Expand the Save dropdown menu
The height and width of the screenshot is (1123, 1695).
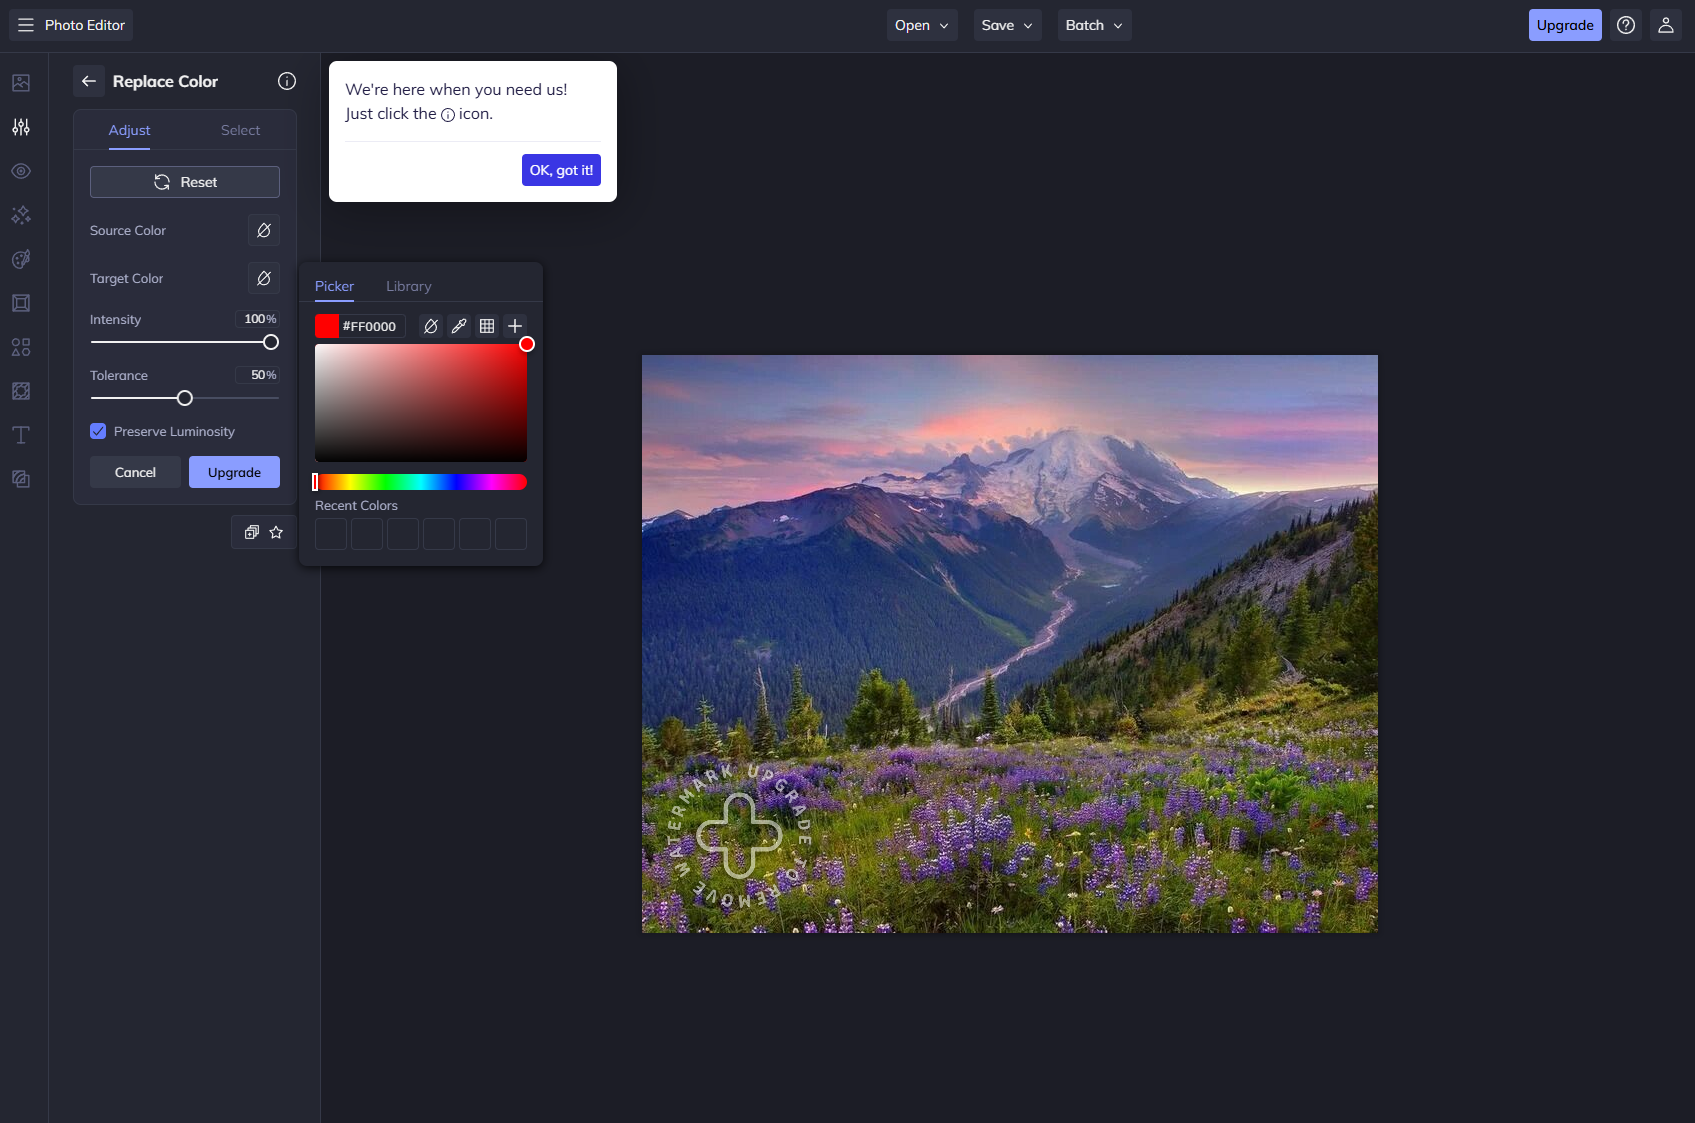click(1007, 25)
